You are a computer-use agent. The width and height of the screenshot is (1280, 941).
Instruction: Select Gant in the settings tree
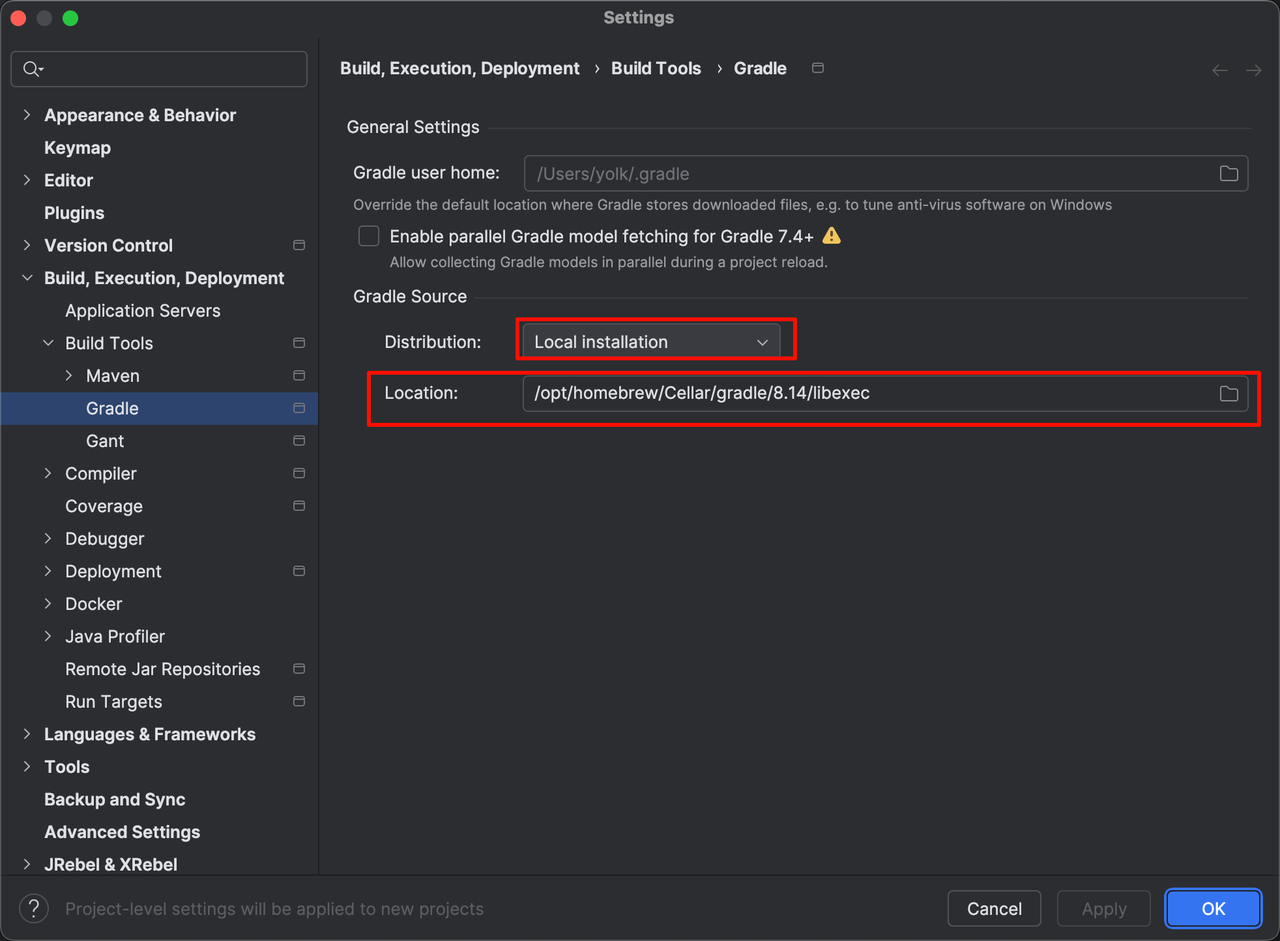[x=105, y=441]
